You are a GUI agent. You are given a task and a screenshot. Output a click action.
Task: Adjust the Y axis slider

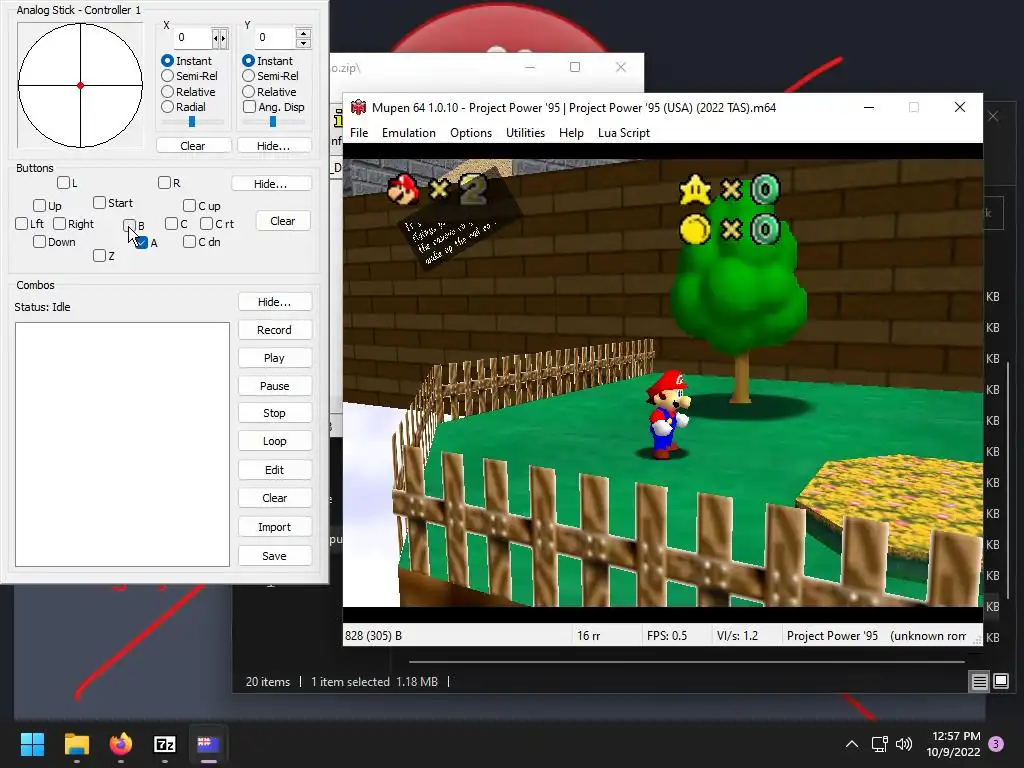273,122
